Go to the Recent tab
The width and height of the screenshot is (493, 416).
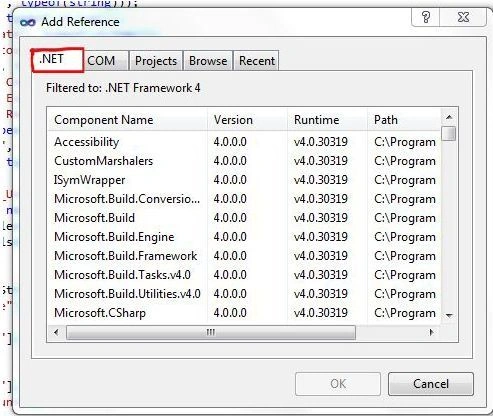257,61
